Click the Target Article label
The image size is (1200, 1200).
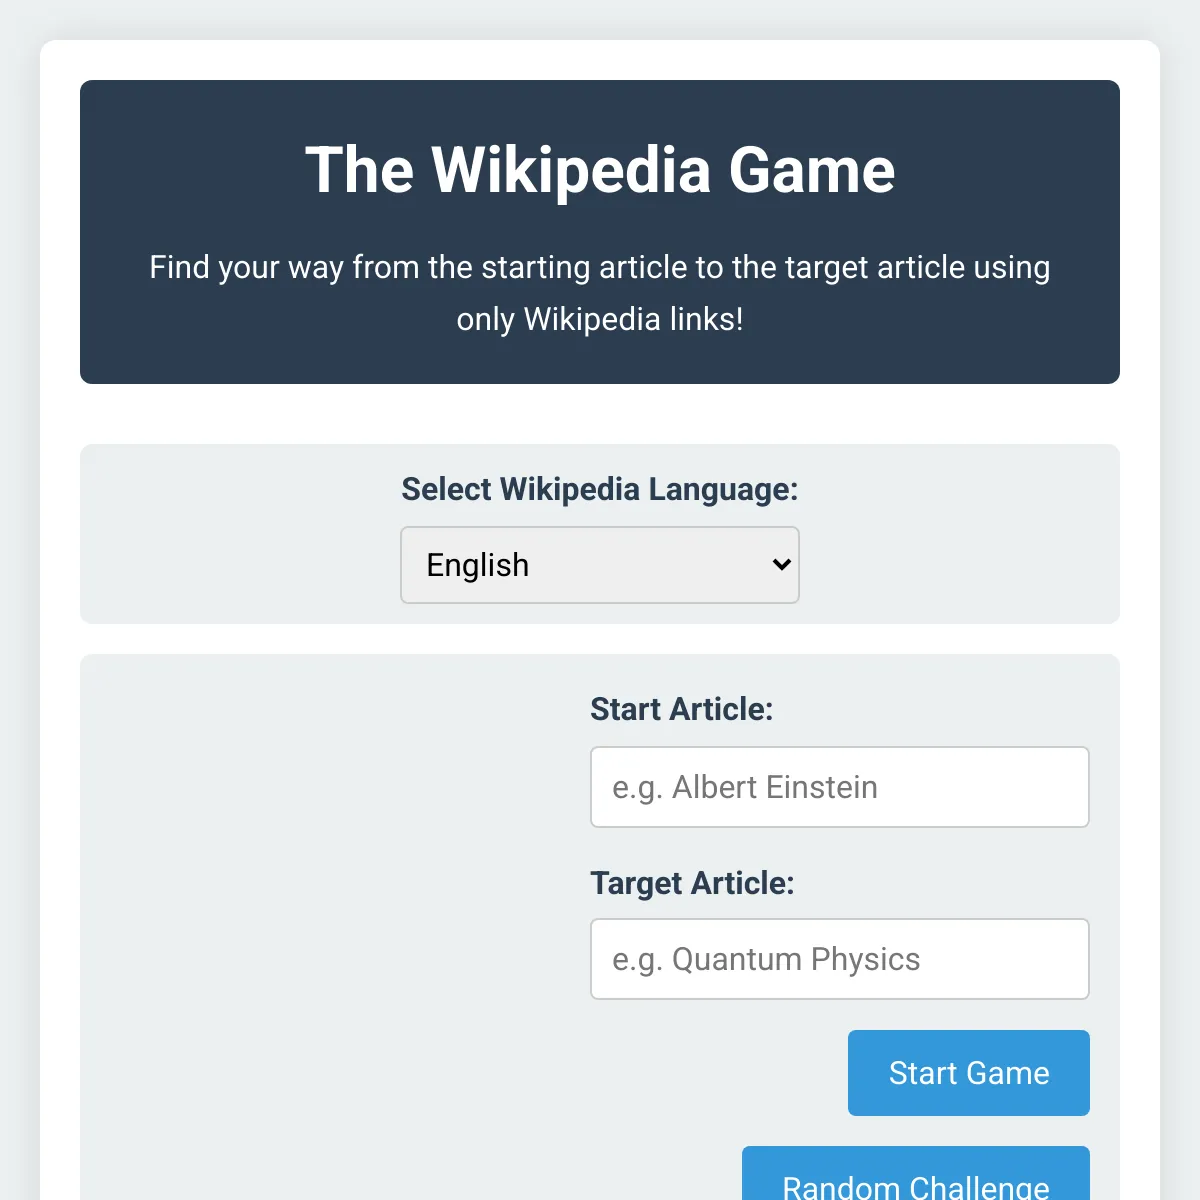click(692, 883)
